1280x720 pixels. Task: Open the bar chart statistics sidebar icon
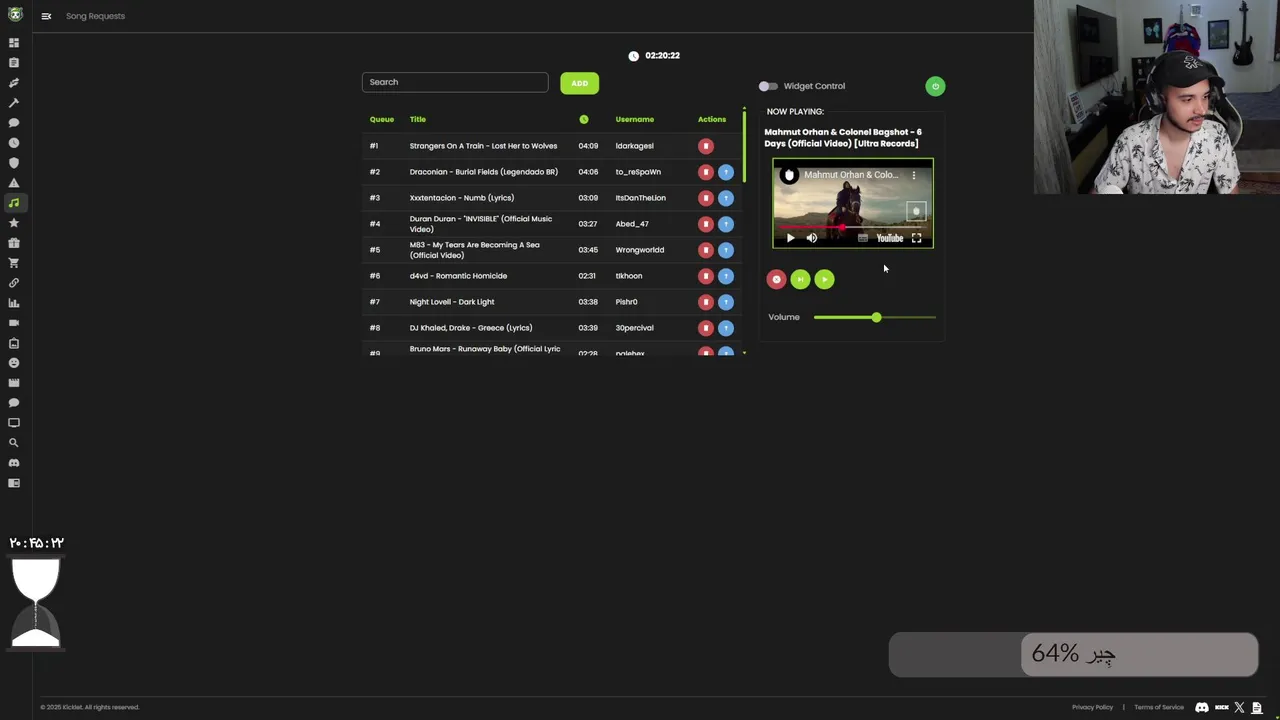tap(14, 303)
